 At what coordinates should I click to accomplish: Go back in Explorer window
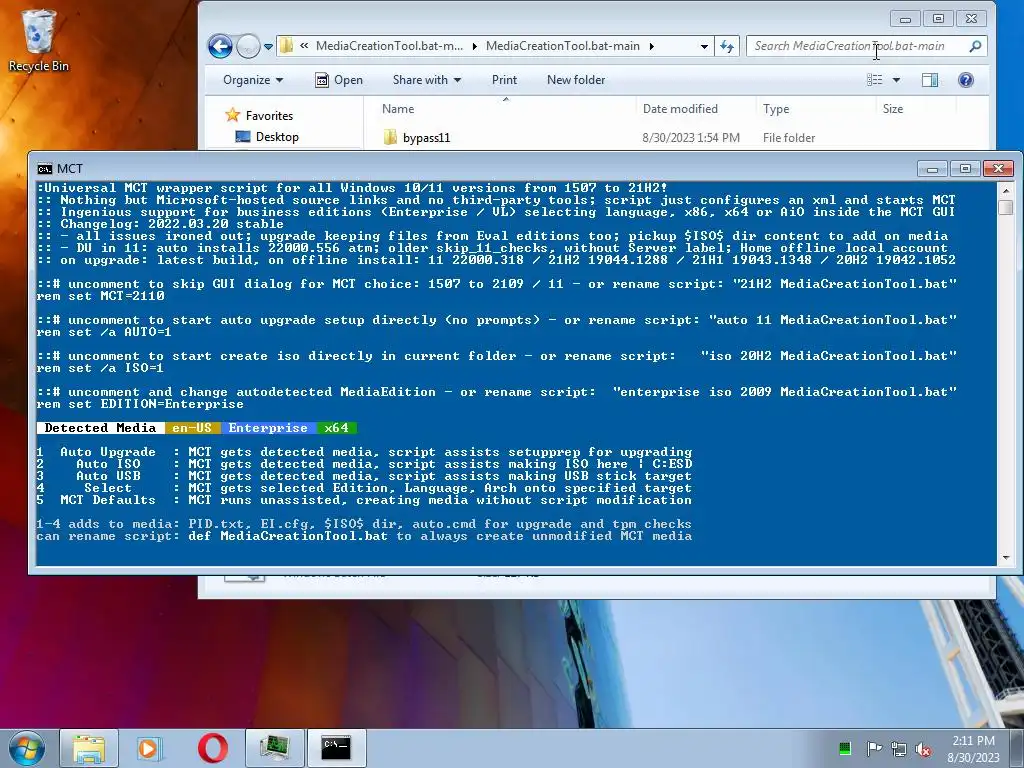pos(220,46)
